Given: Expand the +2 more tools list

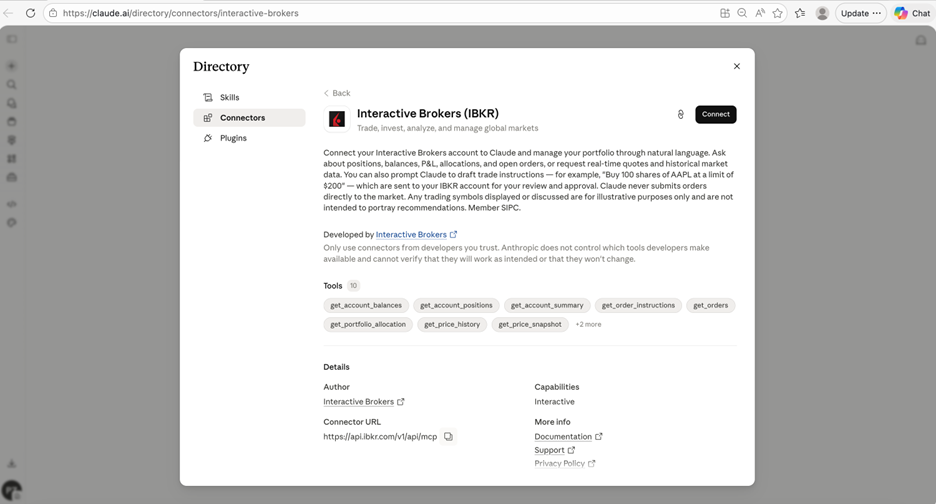Looking at the screenshot, I should click(589, 324).
